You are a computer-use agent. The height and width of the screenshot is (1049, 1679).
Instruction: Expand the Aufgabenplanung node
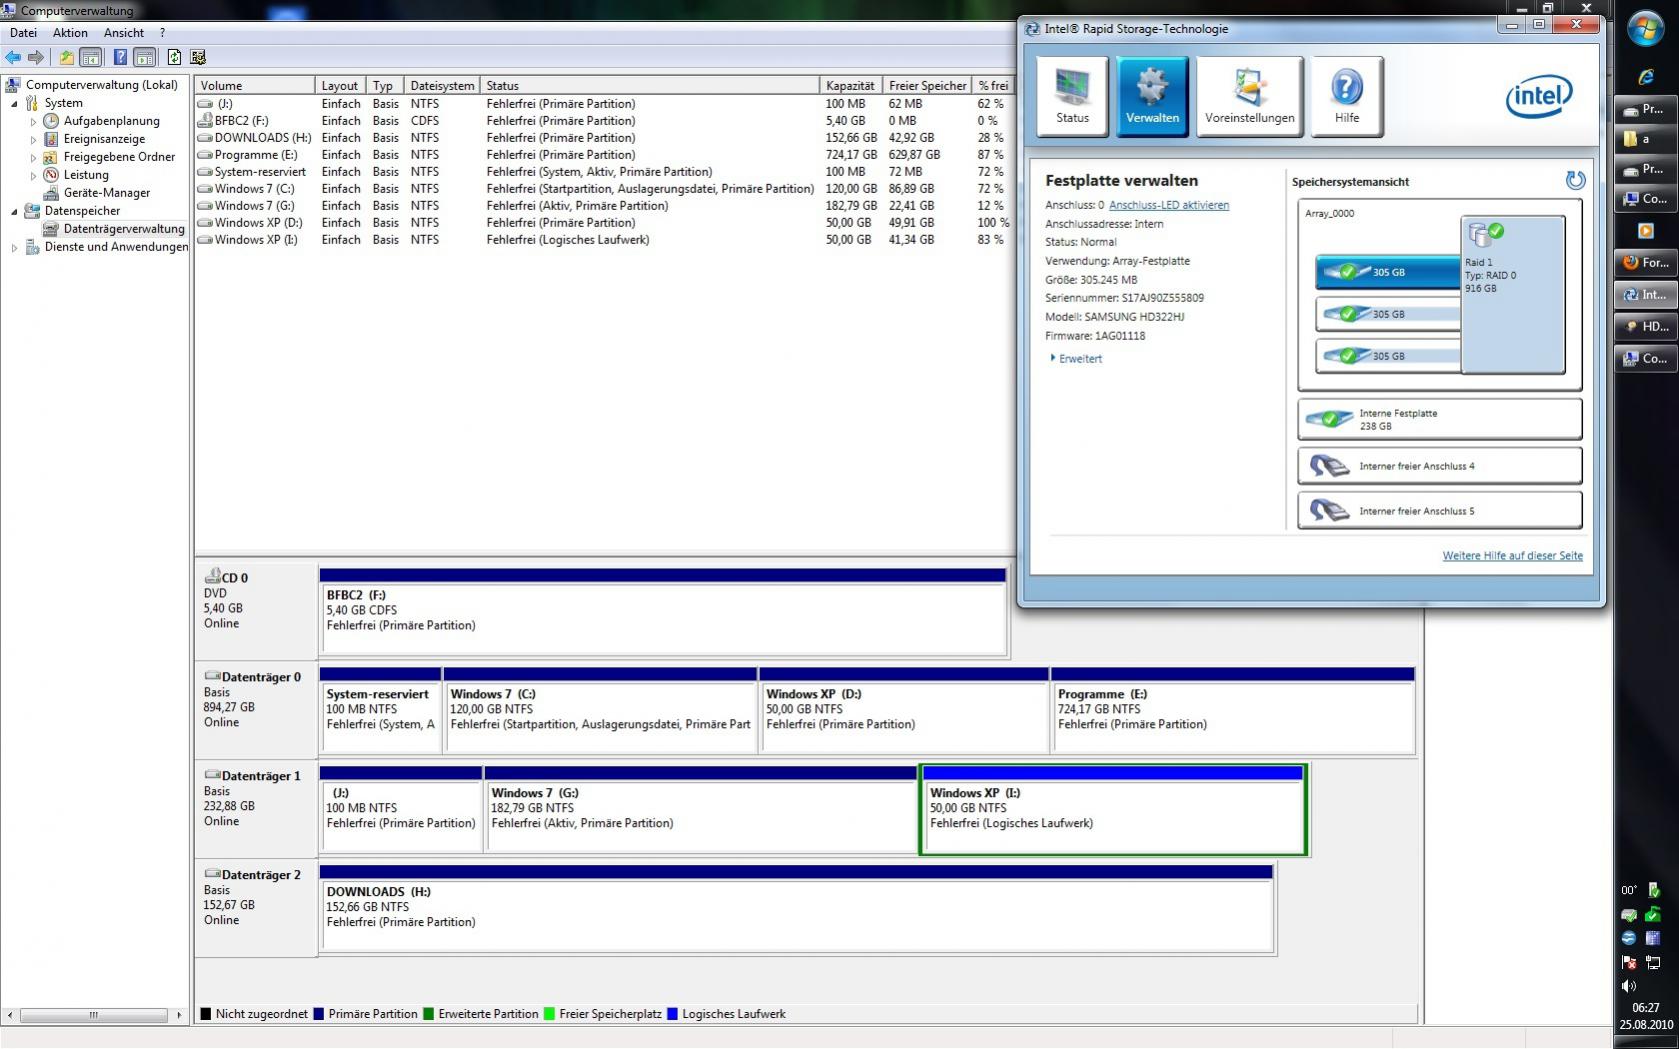click(33, 121)
